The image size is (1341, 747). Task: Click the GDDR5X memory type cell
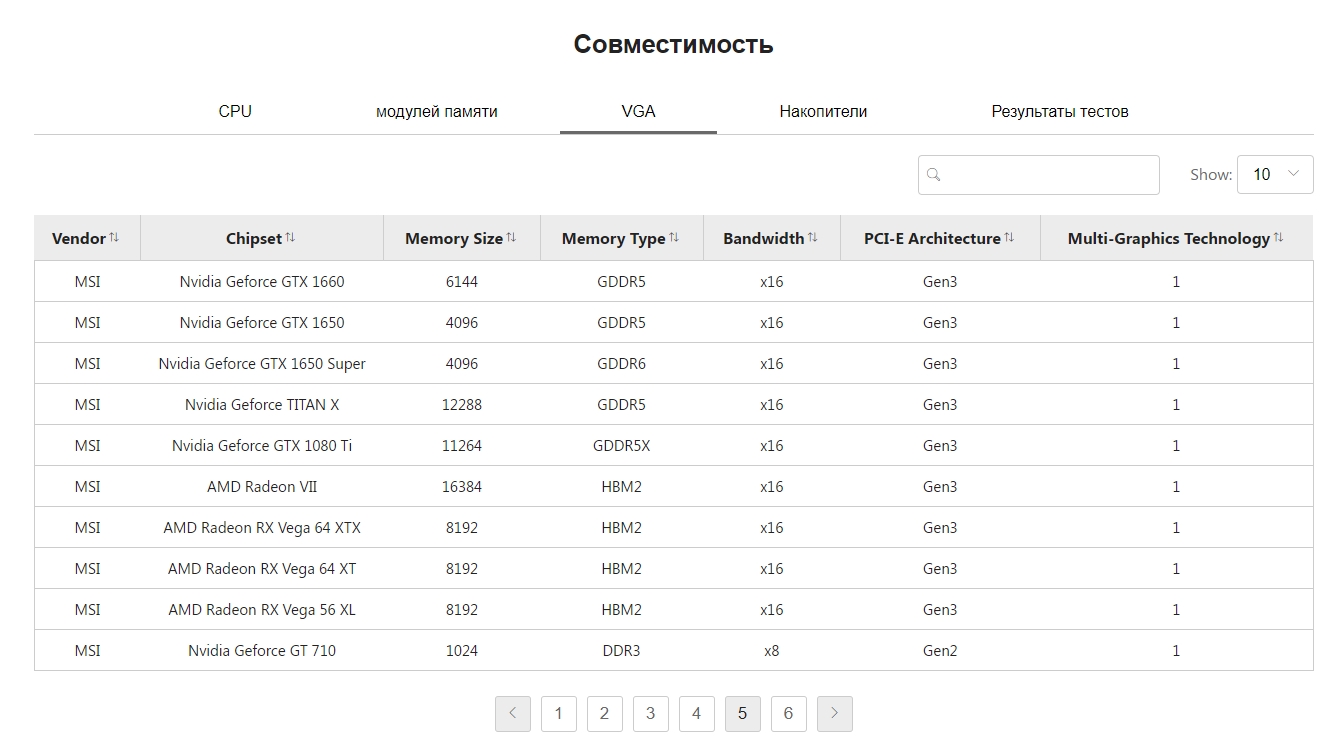coord(622,446)
